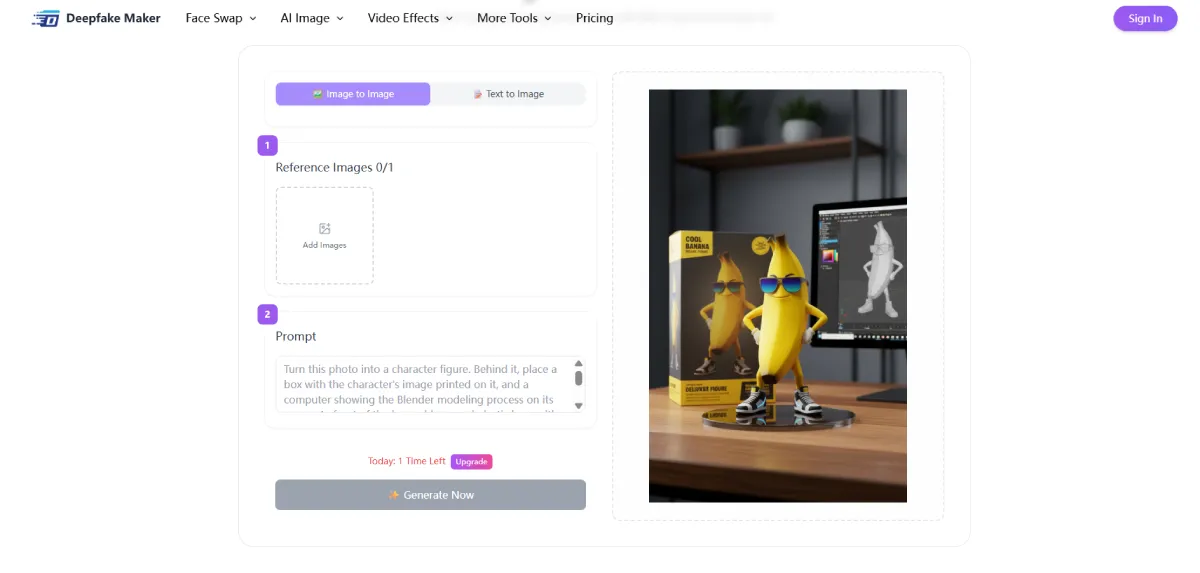Screen dimensions: 1200x573
Task: Click the prompt scrollbar down arrow
Action: pos(578,405)
